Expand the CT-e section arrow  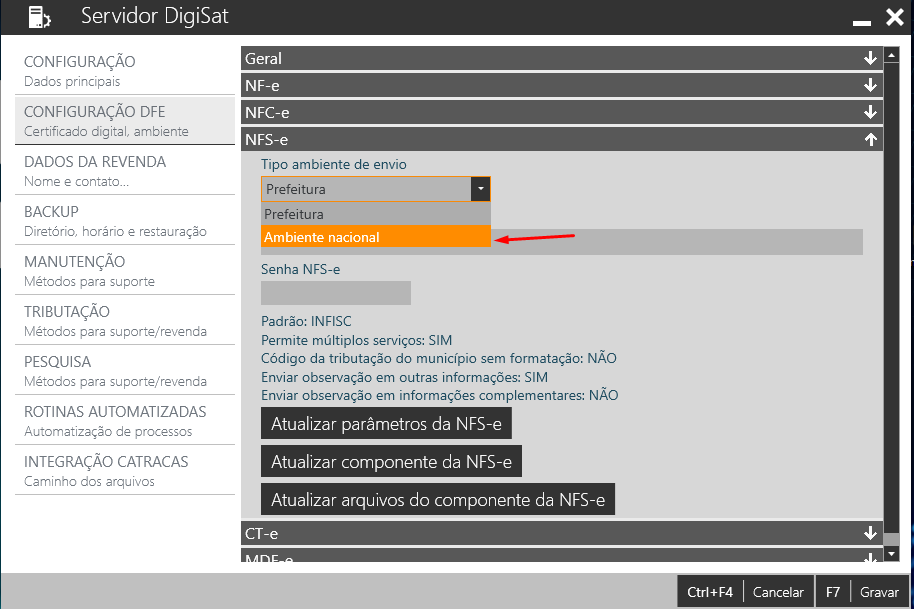[x=870, y=533]
